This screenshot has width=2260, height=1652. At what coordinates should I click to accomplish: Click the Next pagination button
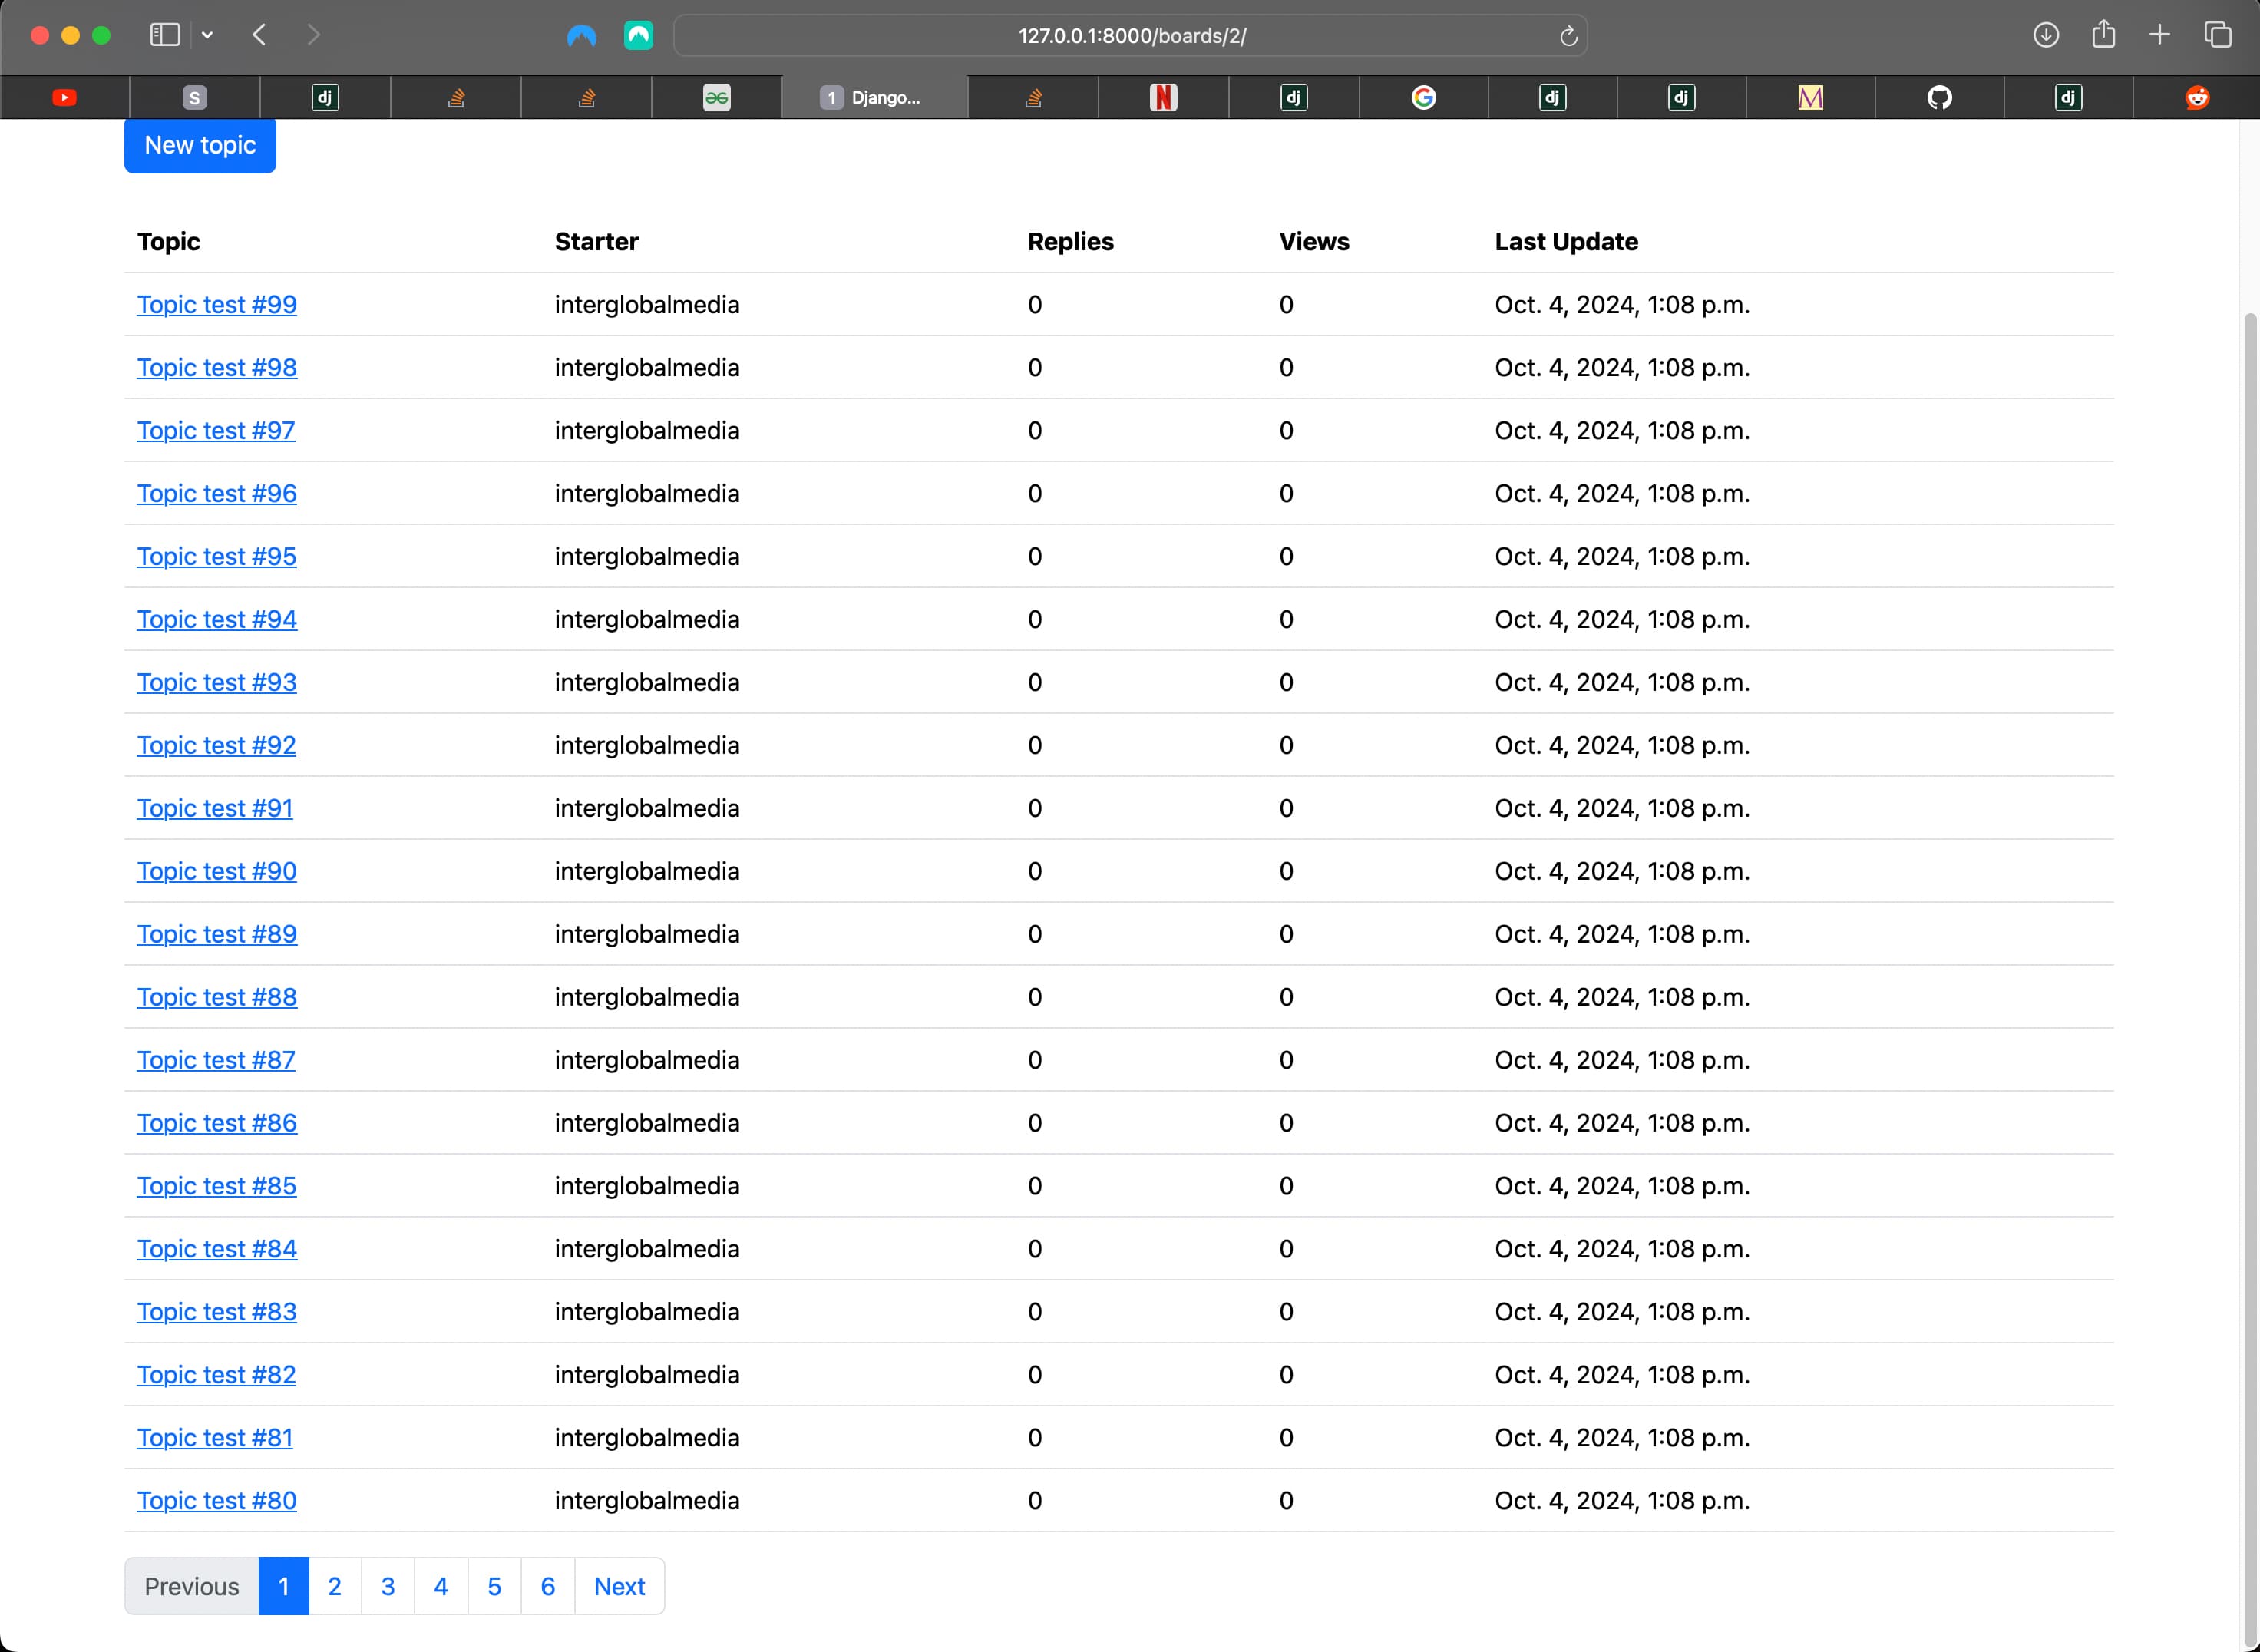coord(620,1587)
